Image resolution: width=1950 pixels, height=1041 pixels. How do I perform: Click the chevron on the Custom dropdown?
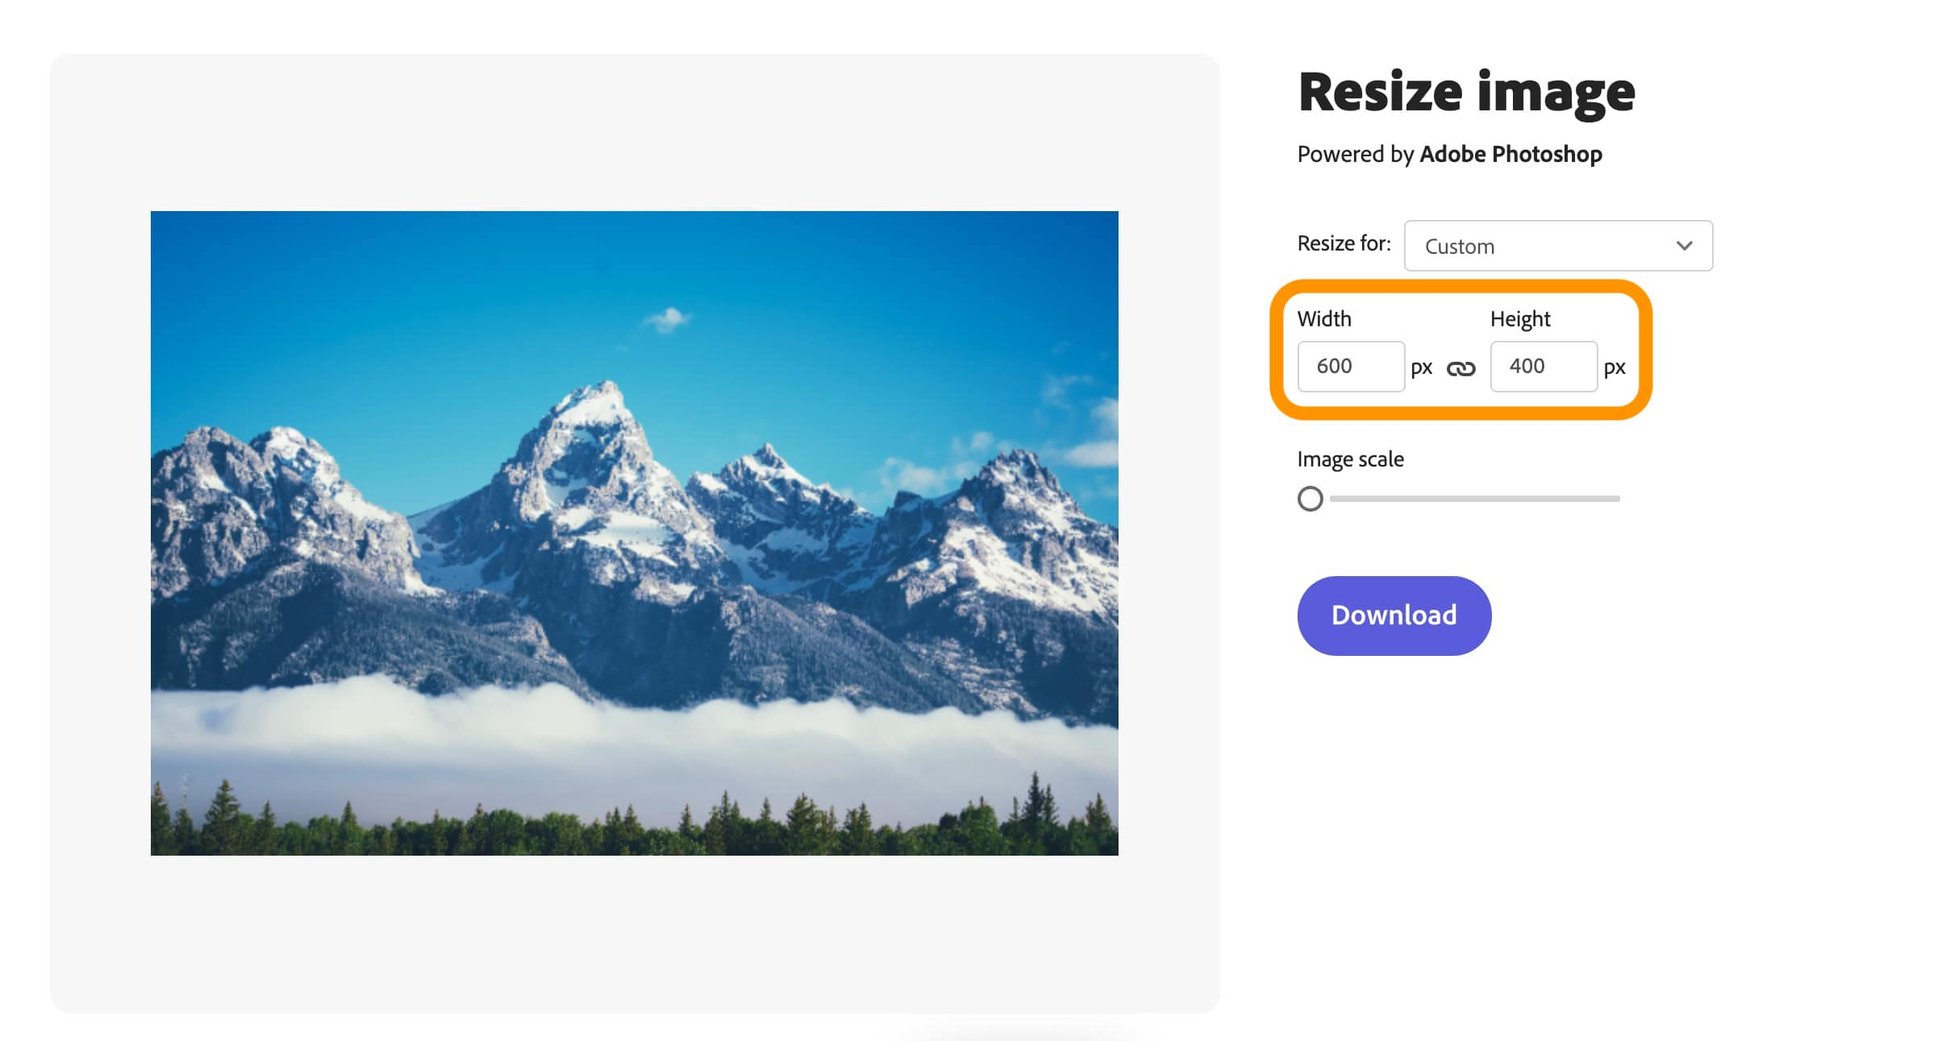point(1683,245)
